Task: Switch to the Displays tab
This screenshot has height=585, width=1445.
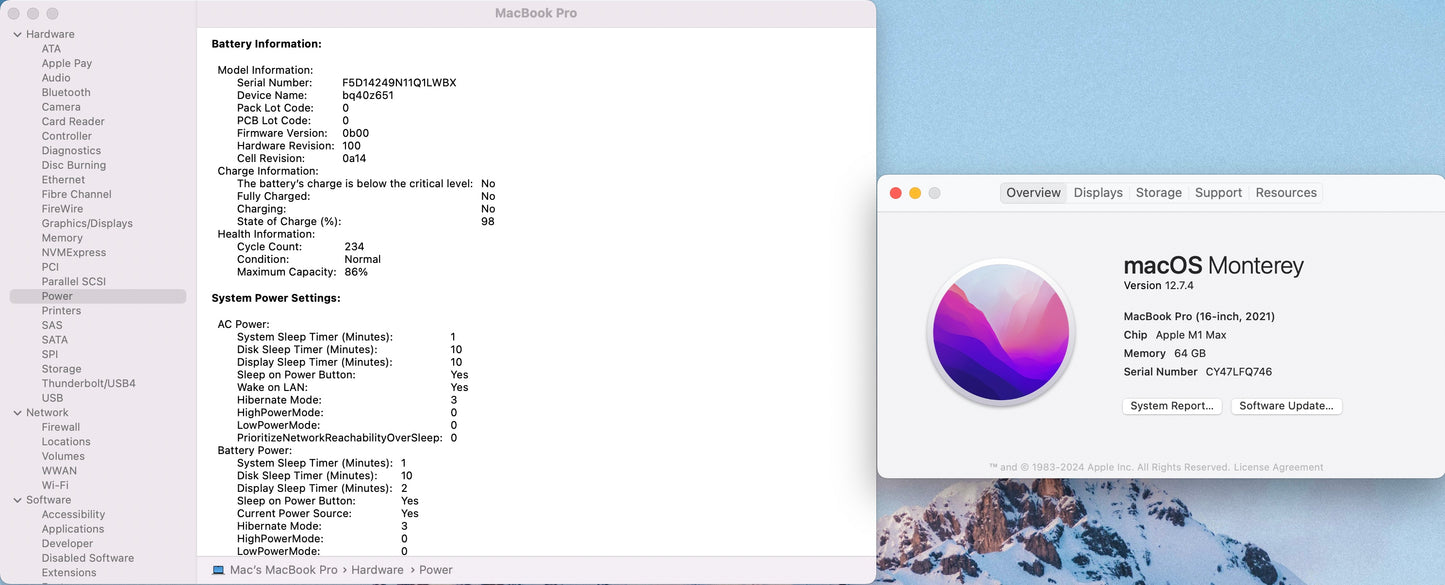Action: [1098, 193]
